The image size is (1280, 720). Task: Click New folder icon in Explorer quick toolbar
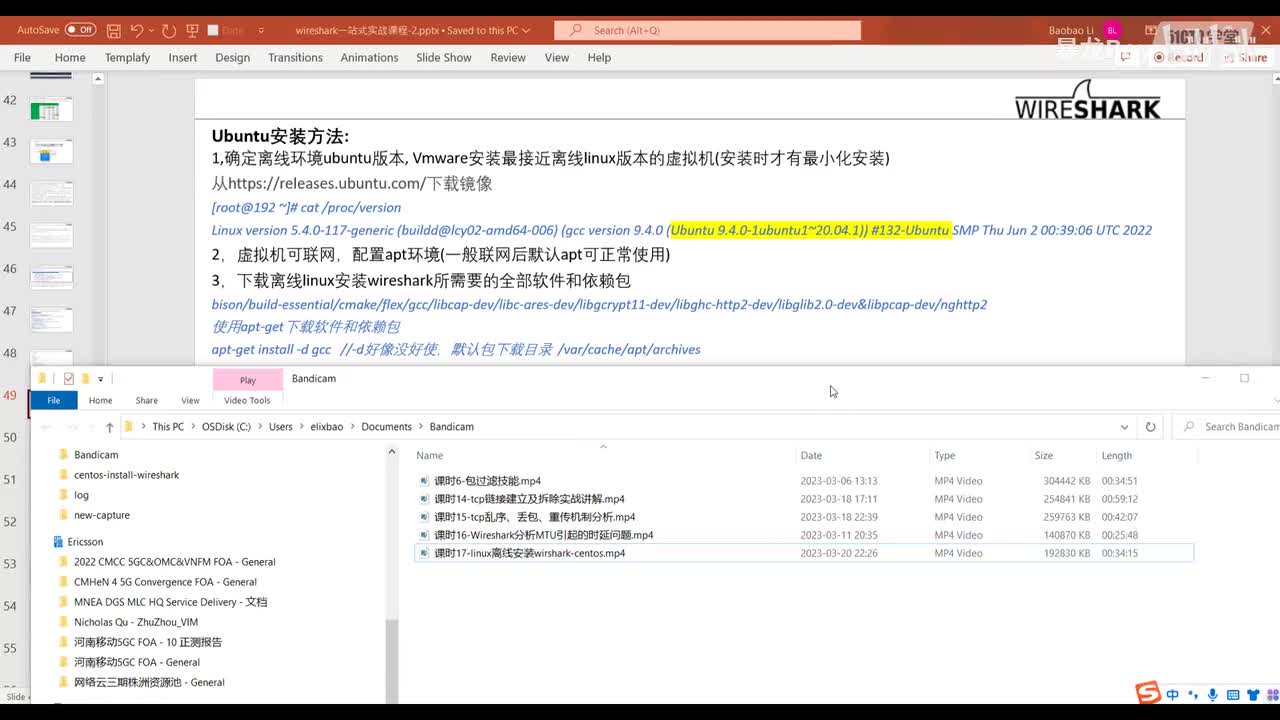[85, 379]
